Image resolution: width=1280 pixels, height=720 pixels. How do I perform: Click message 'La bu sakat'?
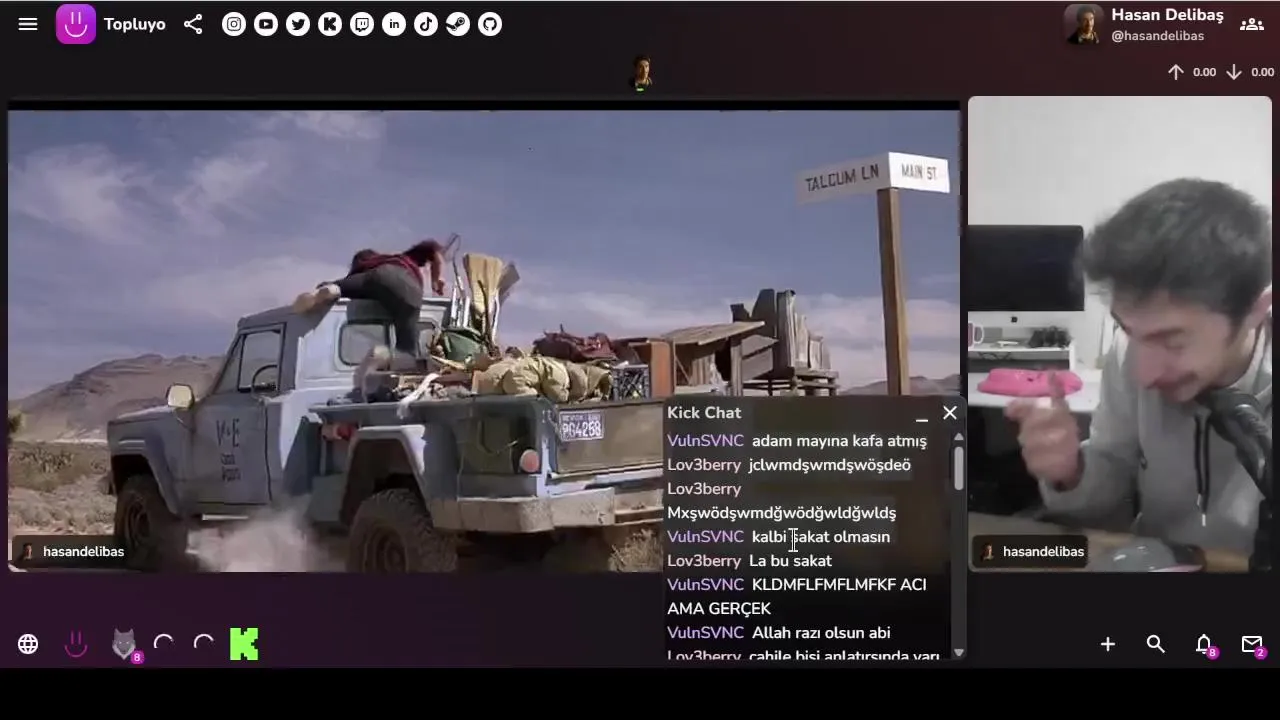[790, 561]
